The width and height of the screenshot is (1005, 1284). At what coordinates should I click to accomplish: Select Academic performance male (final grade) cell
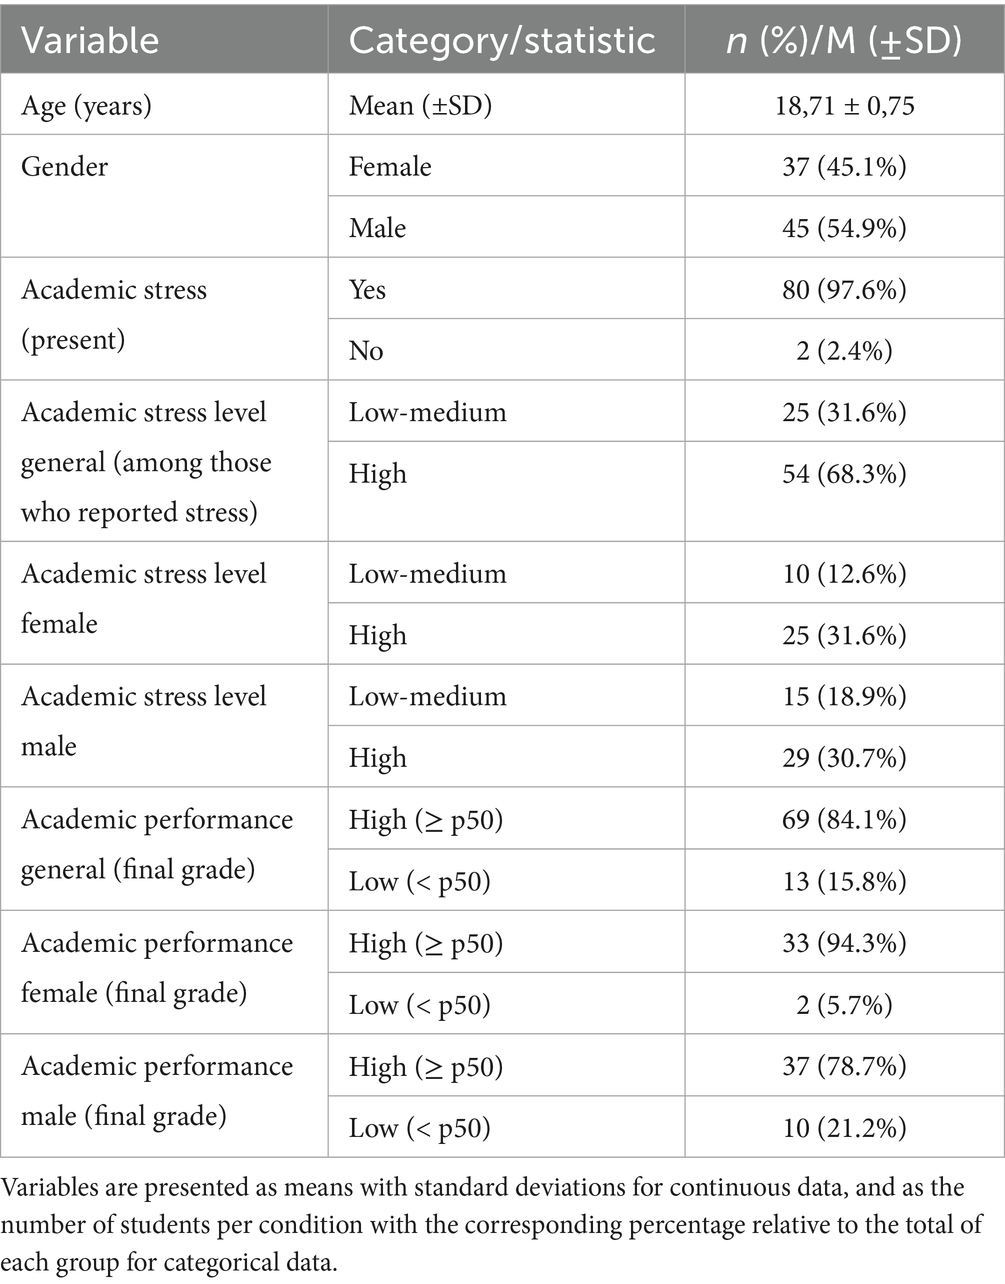click(x=157, y=1091)
